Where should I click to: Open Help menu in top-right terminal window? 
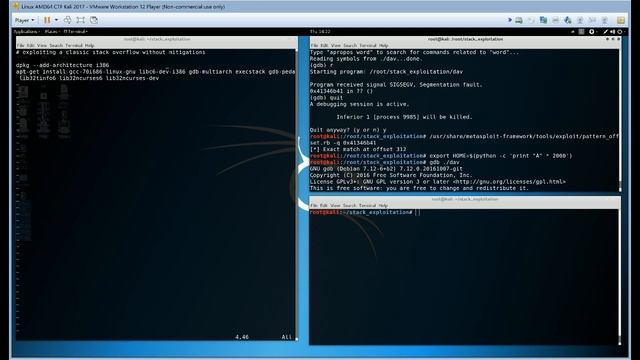click(x=383, y=46)
